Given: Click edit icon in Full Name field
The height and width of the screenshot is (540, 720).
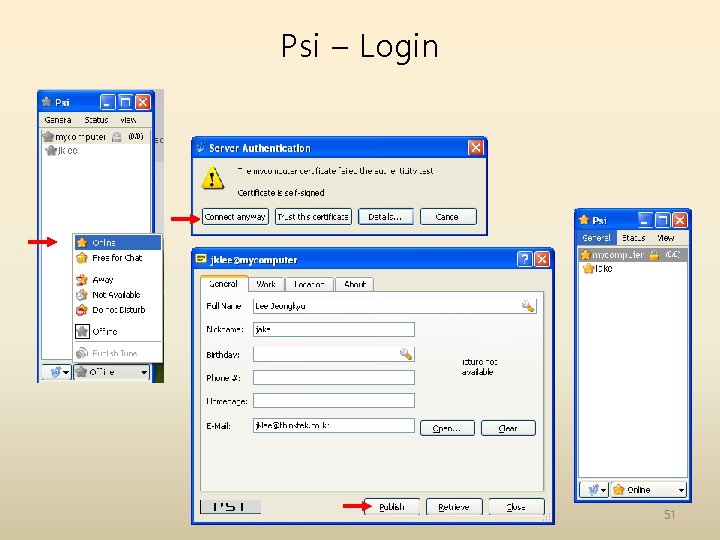Looking at the screenshot, I should (x=528, y=306).
